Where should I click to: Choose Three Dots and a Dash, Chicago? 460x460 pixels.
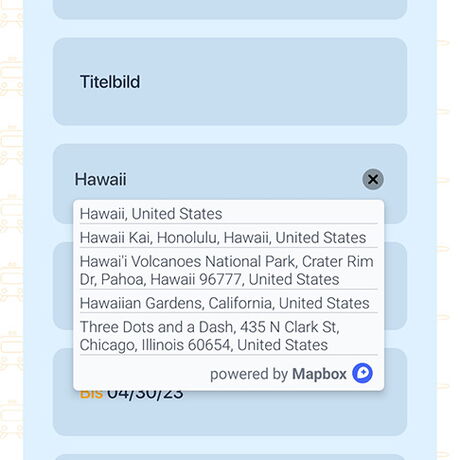[229, 336]
